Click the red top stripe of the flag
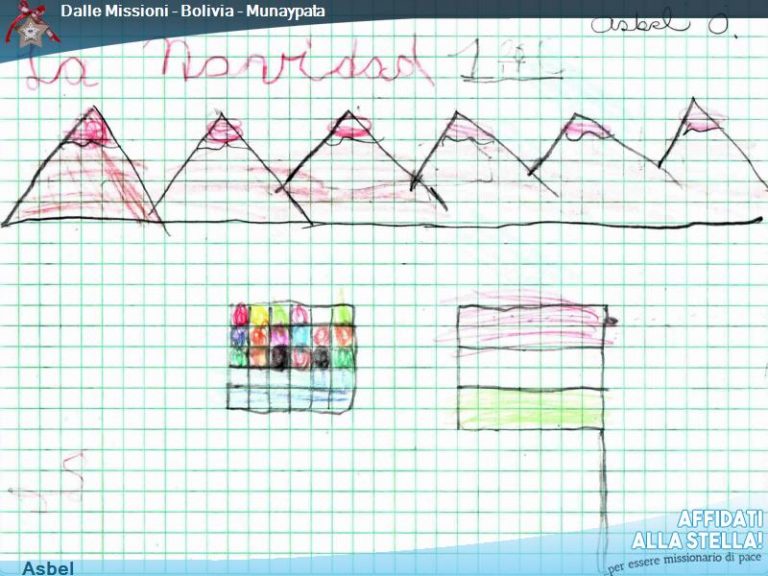 click(x=530, y=325)
